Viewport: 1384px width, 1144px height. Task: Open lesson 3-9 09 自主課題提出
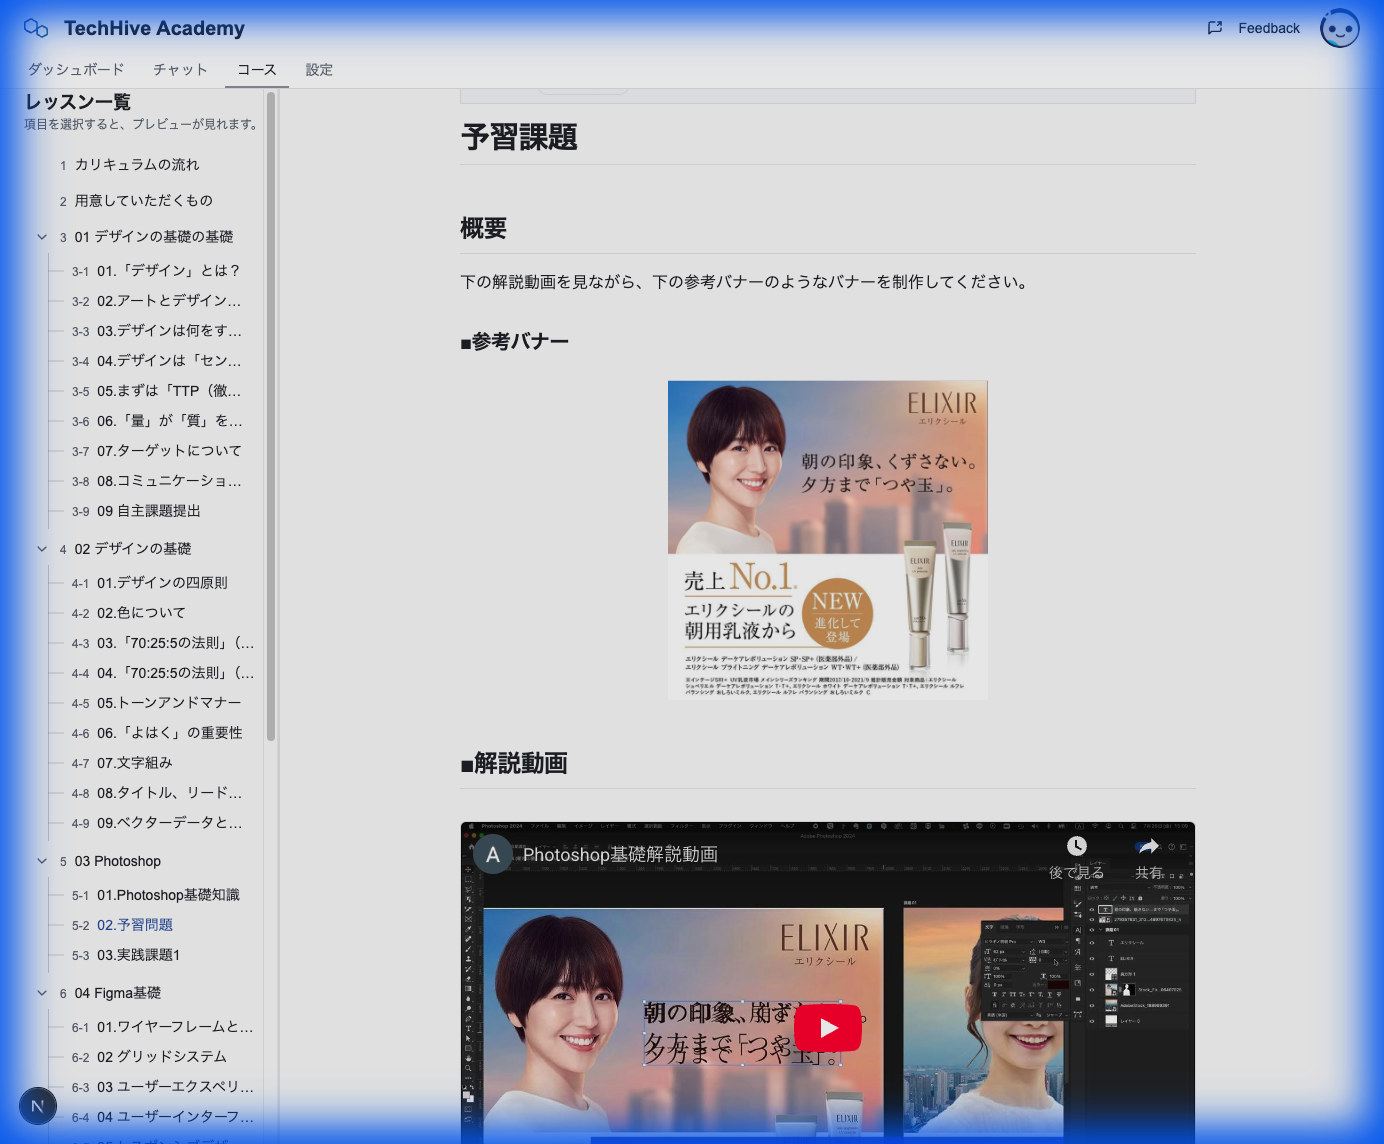tap(148, 511)
